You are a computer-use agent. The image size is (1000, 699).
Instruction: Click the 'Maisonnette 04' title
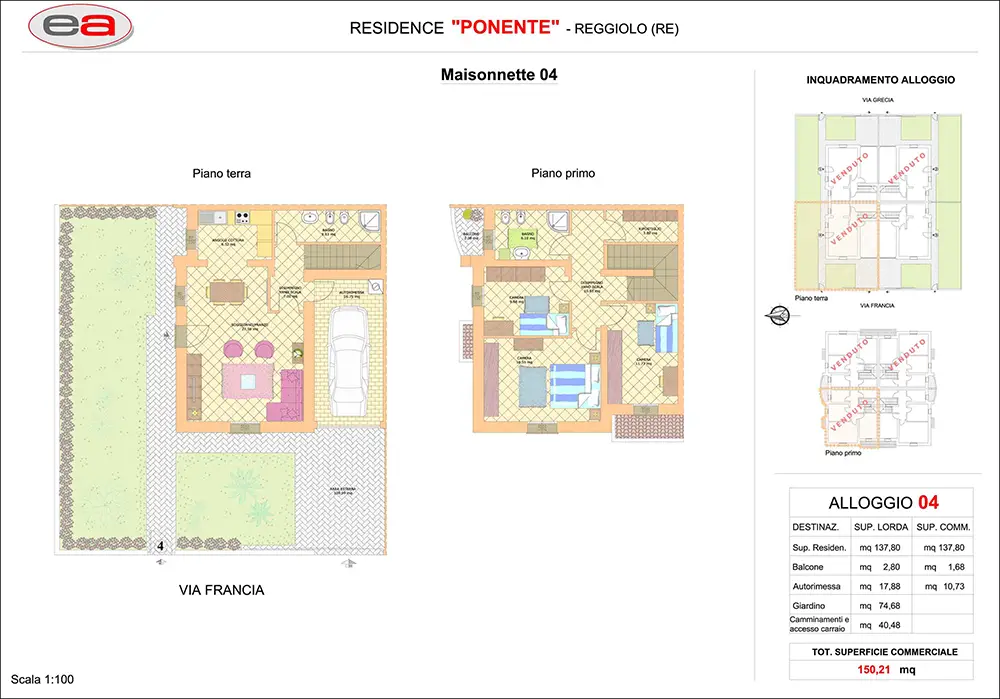(499, 76)
